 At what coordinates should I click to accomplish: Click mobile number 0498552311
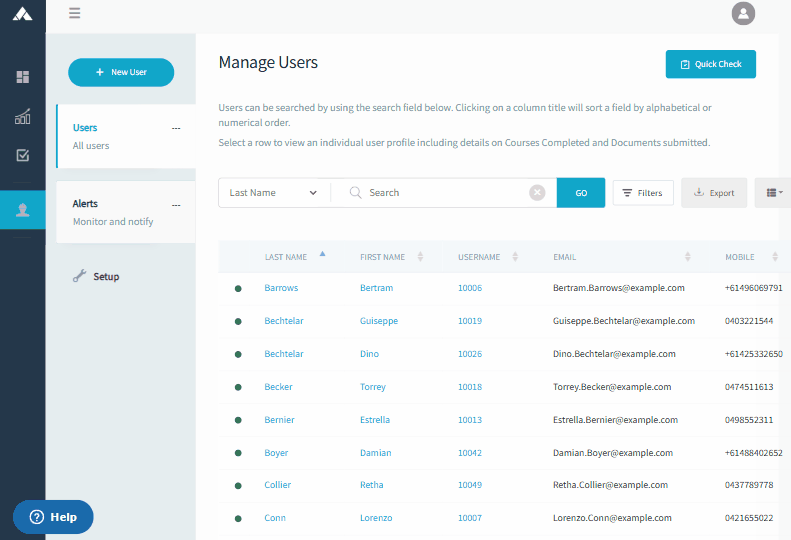coord(749,419)
